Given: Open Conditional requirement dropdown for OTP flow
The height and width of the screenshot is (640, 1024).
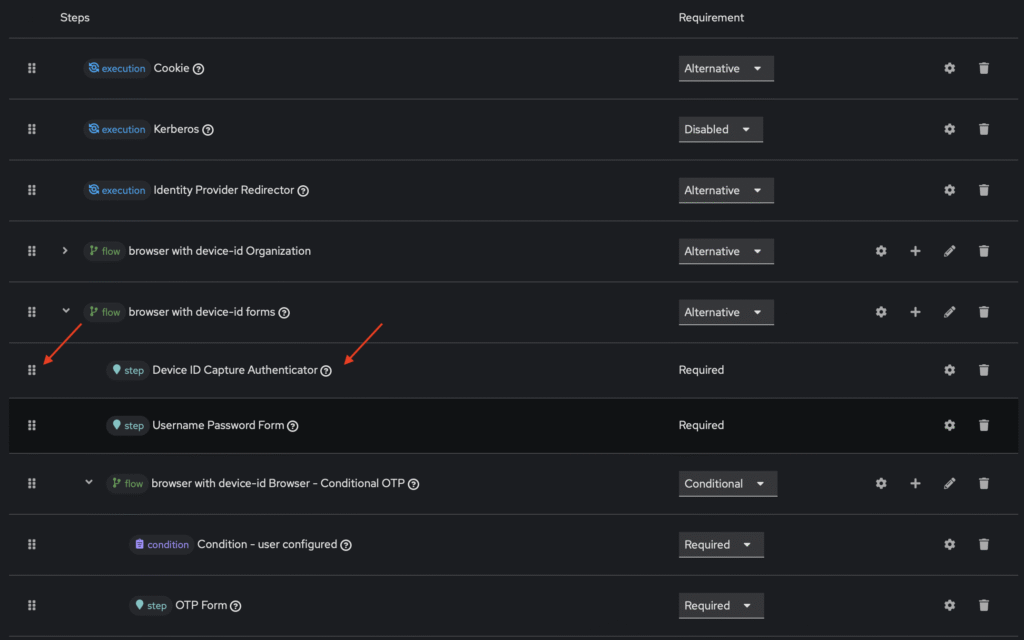Looking at the screenshot, I should click(x=727, y=484).
